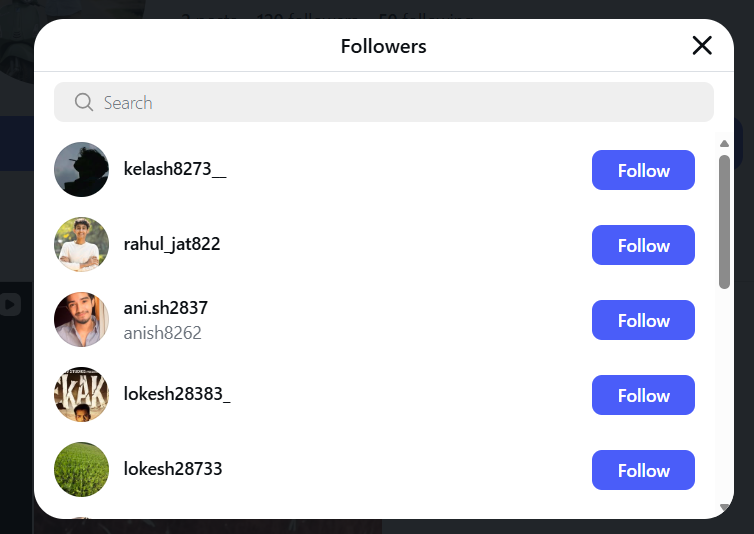
Task: Open lokesh28733 profile picture
Action: [81, 470]
